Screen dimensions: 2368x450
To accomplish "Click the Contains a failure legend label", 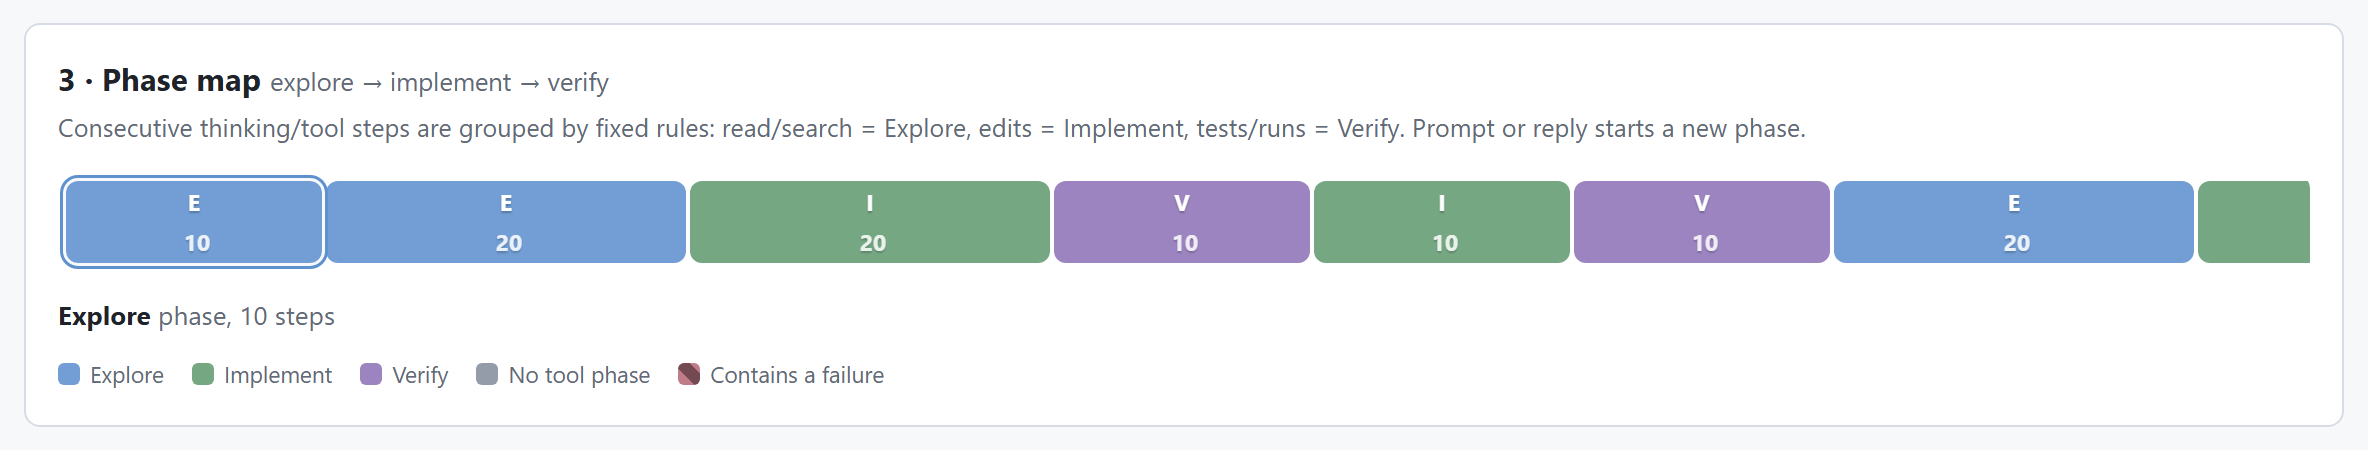I will (x=797, y=375).
